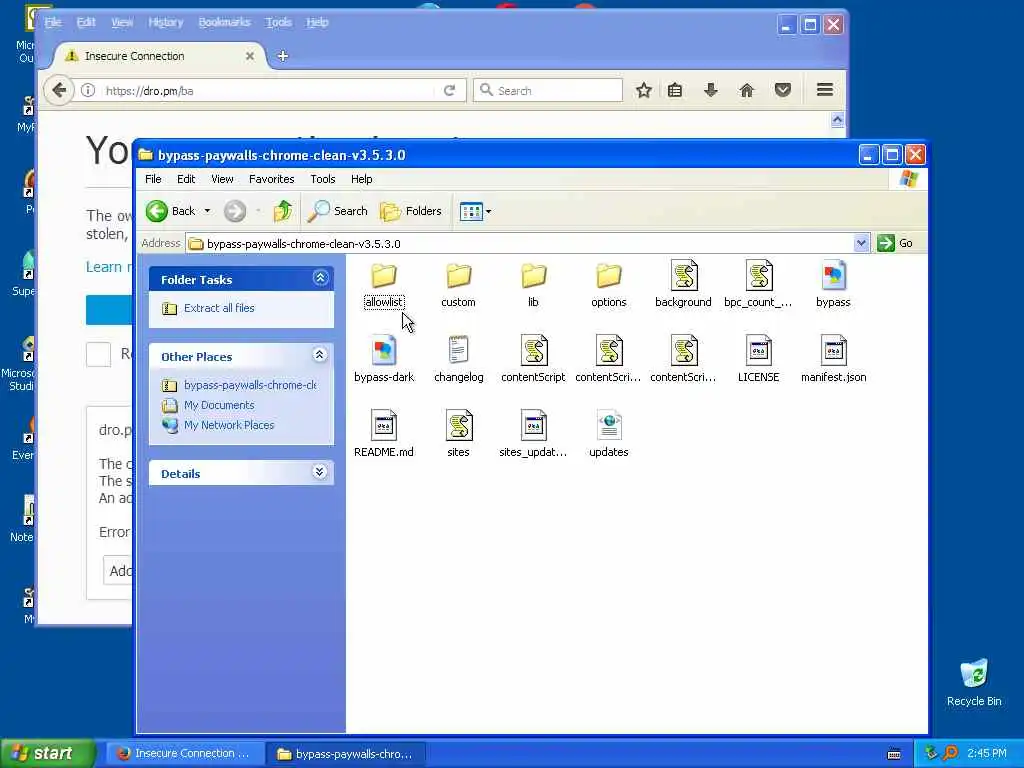
Task: Open Explorer Search pane
Action: click(x=338, y=211)
